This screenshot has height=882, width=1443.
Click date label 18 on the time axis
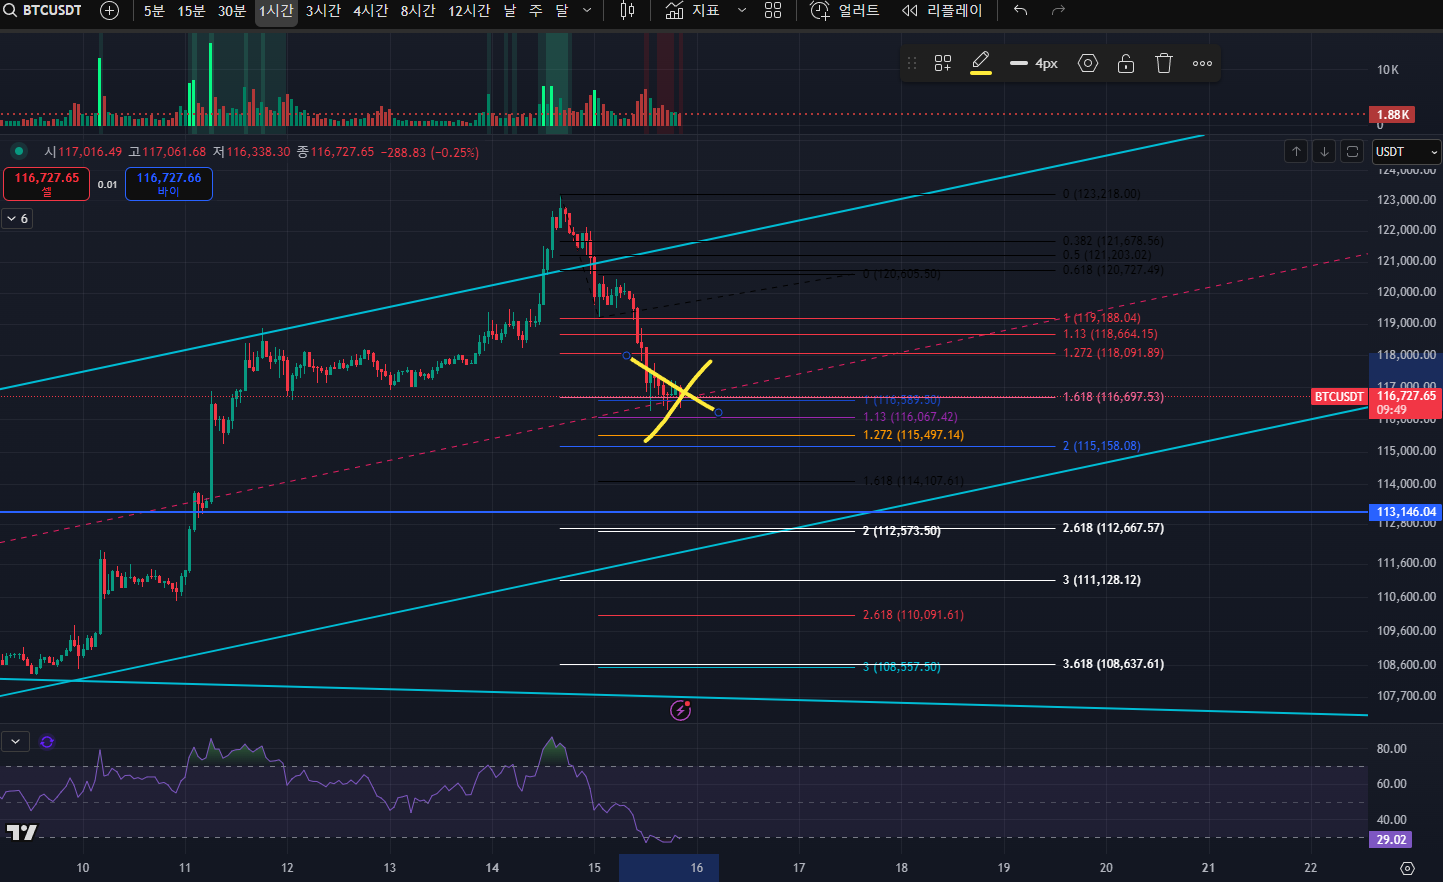click(x=901, y=867)
